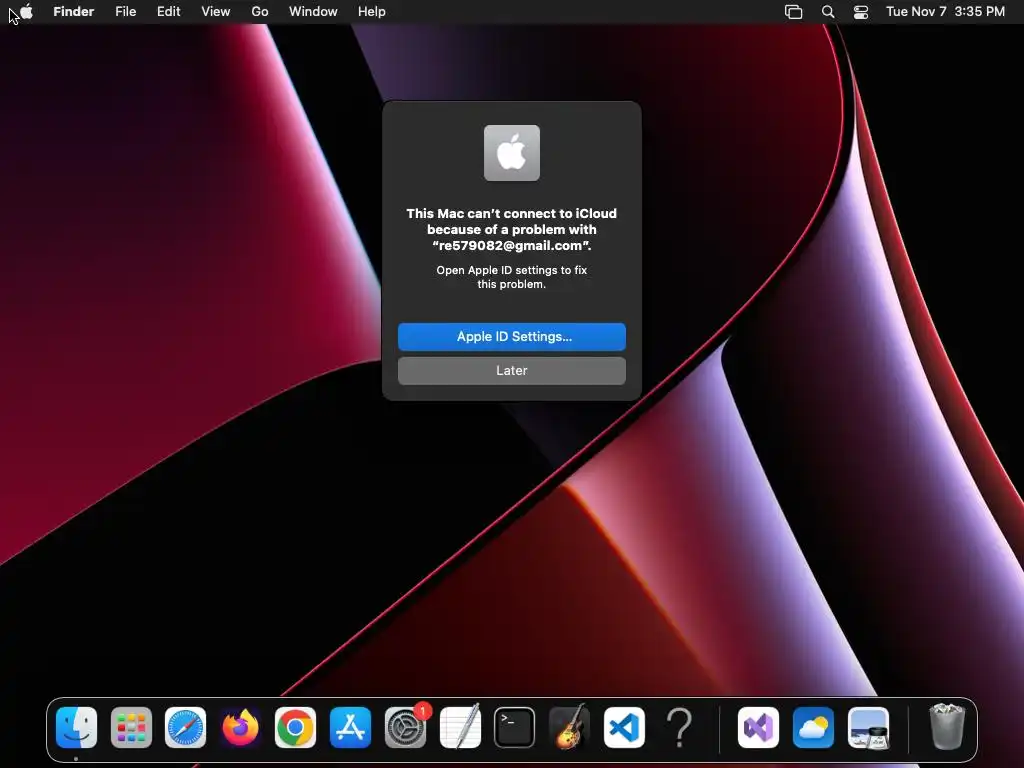The image size is (1024, 768).
Task: Open the Help menu
Action: [372, 12]
